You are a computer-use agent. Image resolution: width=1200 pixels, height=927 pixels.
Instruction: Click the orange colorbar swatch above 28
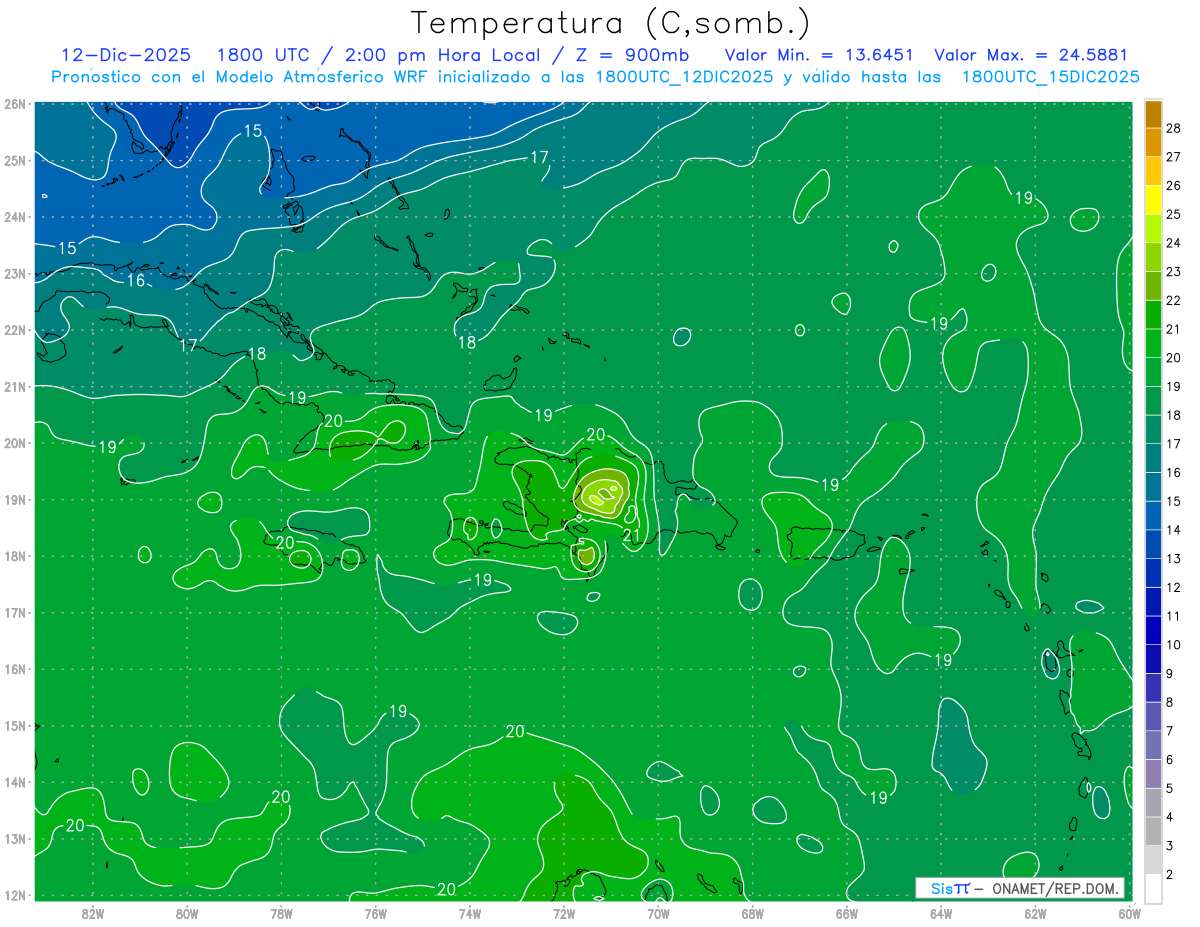pos(1153,113)
